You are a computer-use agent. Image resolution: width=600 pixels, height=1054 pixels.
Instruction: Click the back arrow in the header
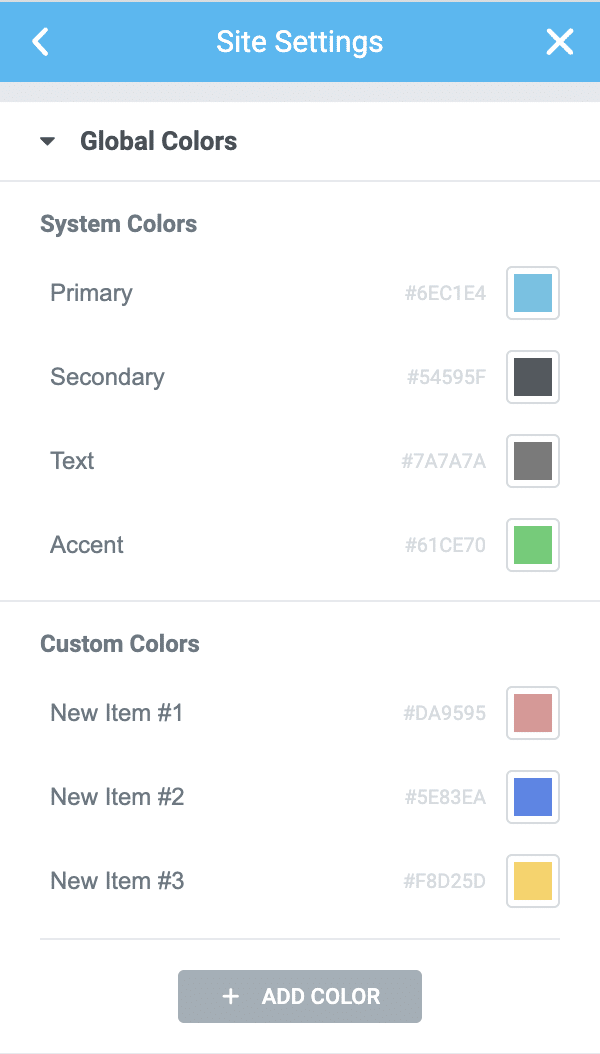coord(40,42)
